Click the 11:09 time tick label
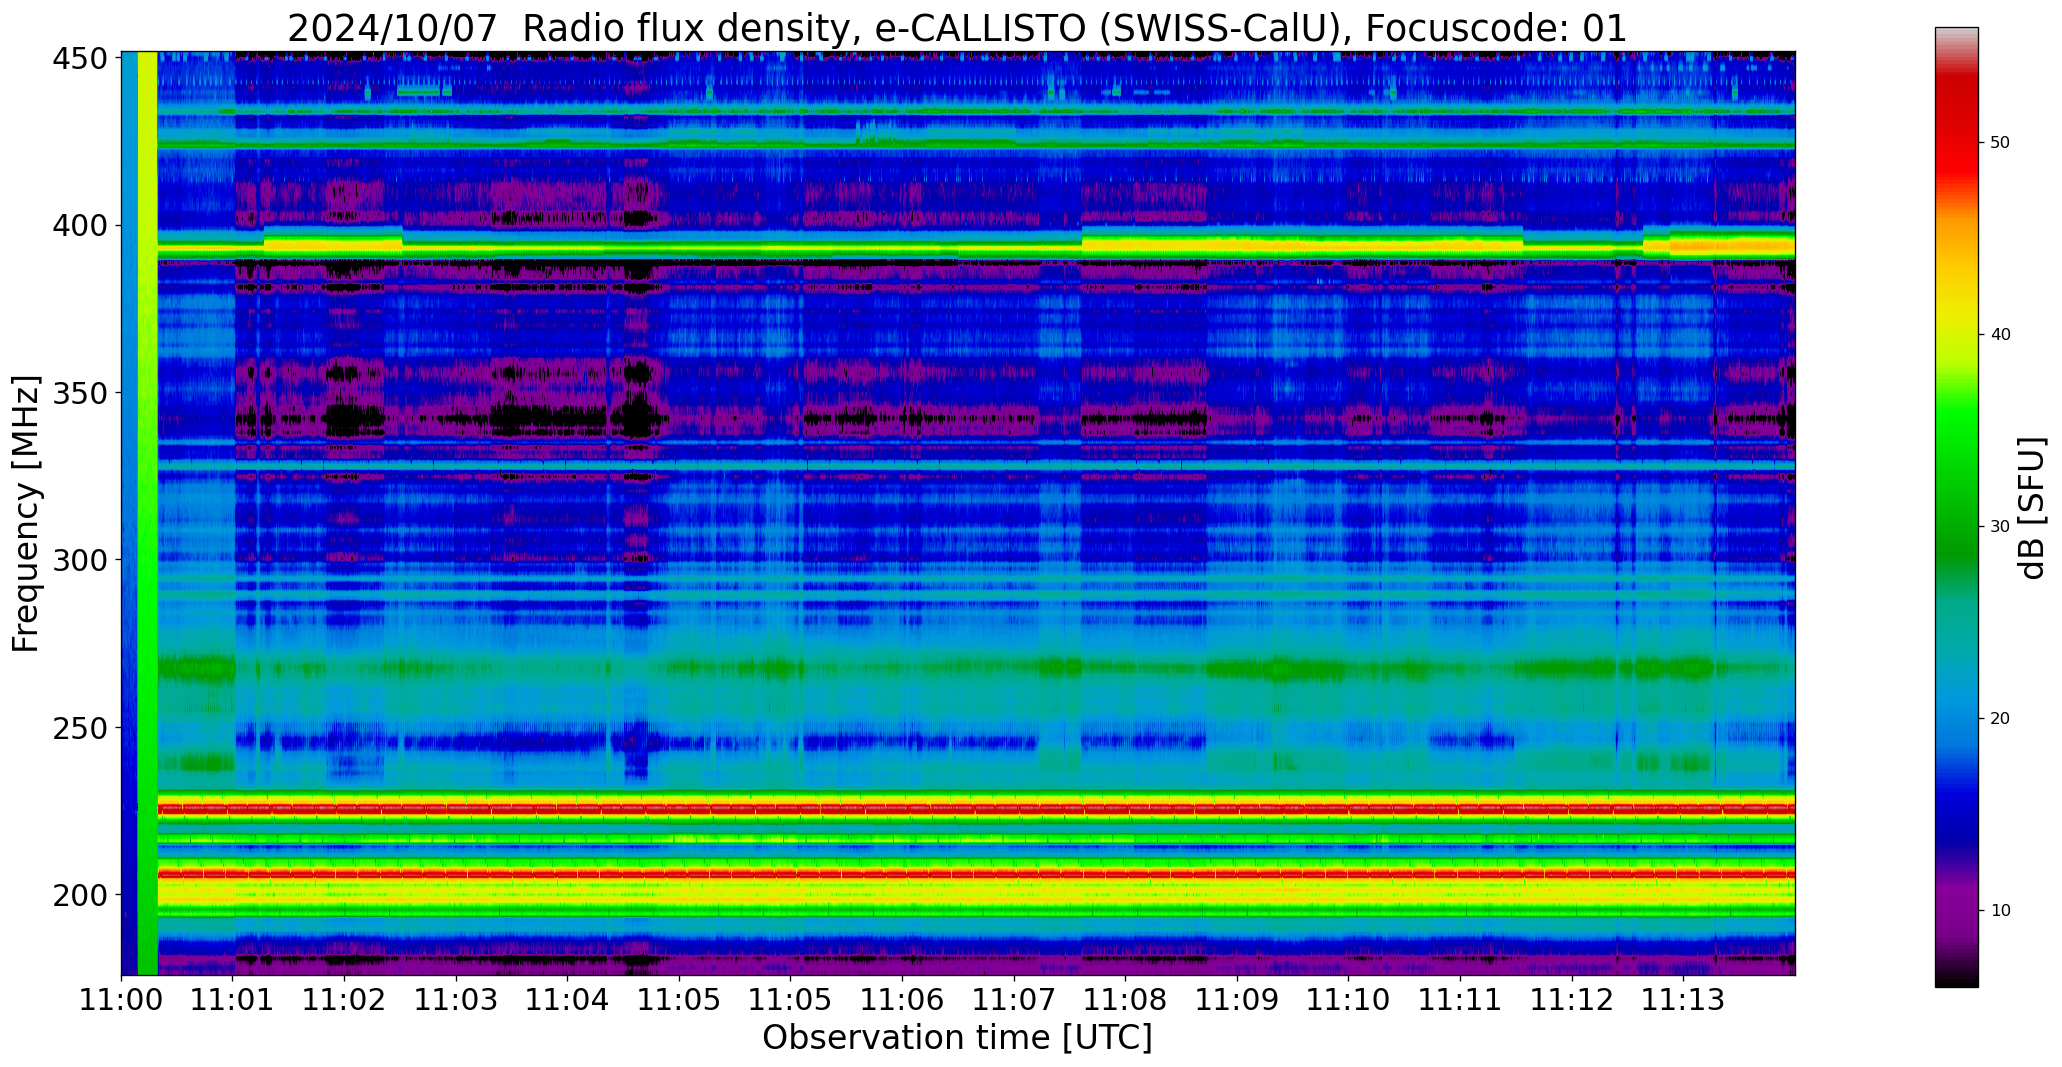Viewport: 2062px width, 1067px height. pos(1237,1000)
